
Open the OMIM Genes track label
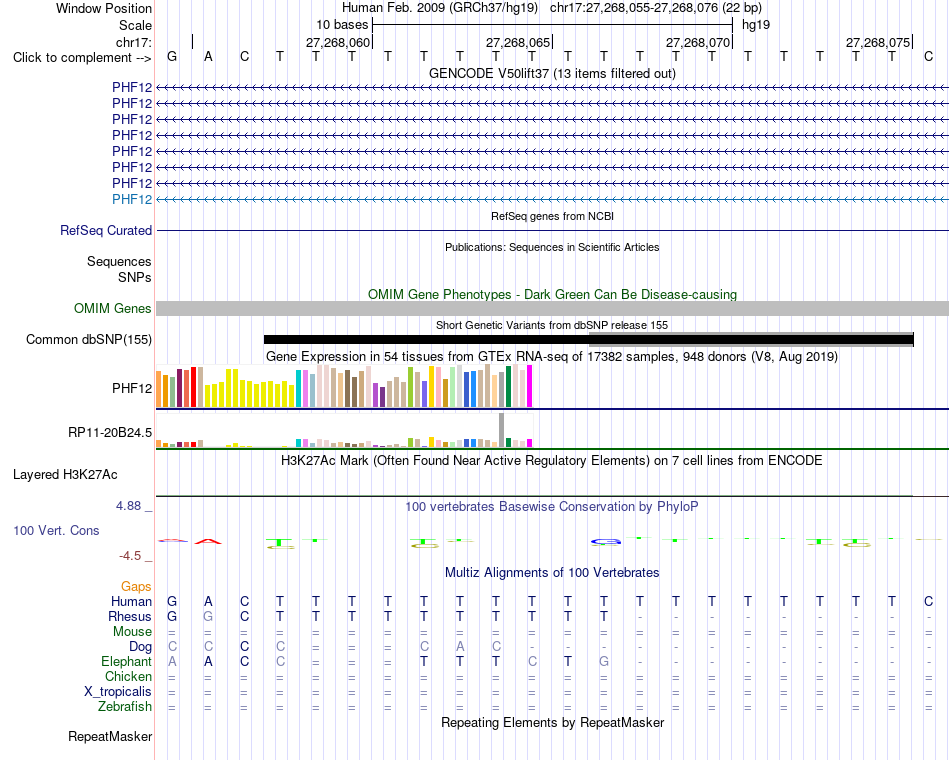[x=112, y=308]
